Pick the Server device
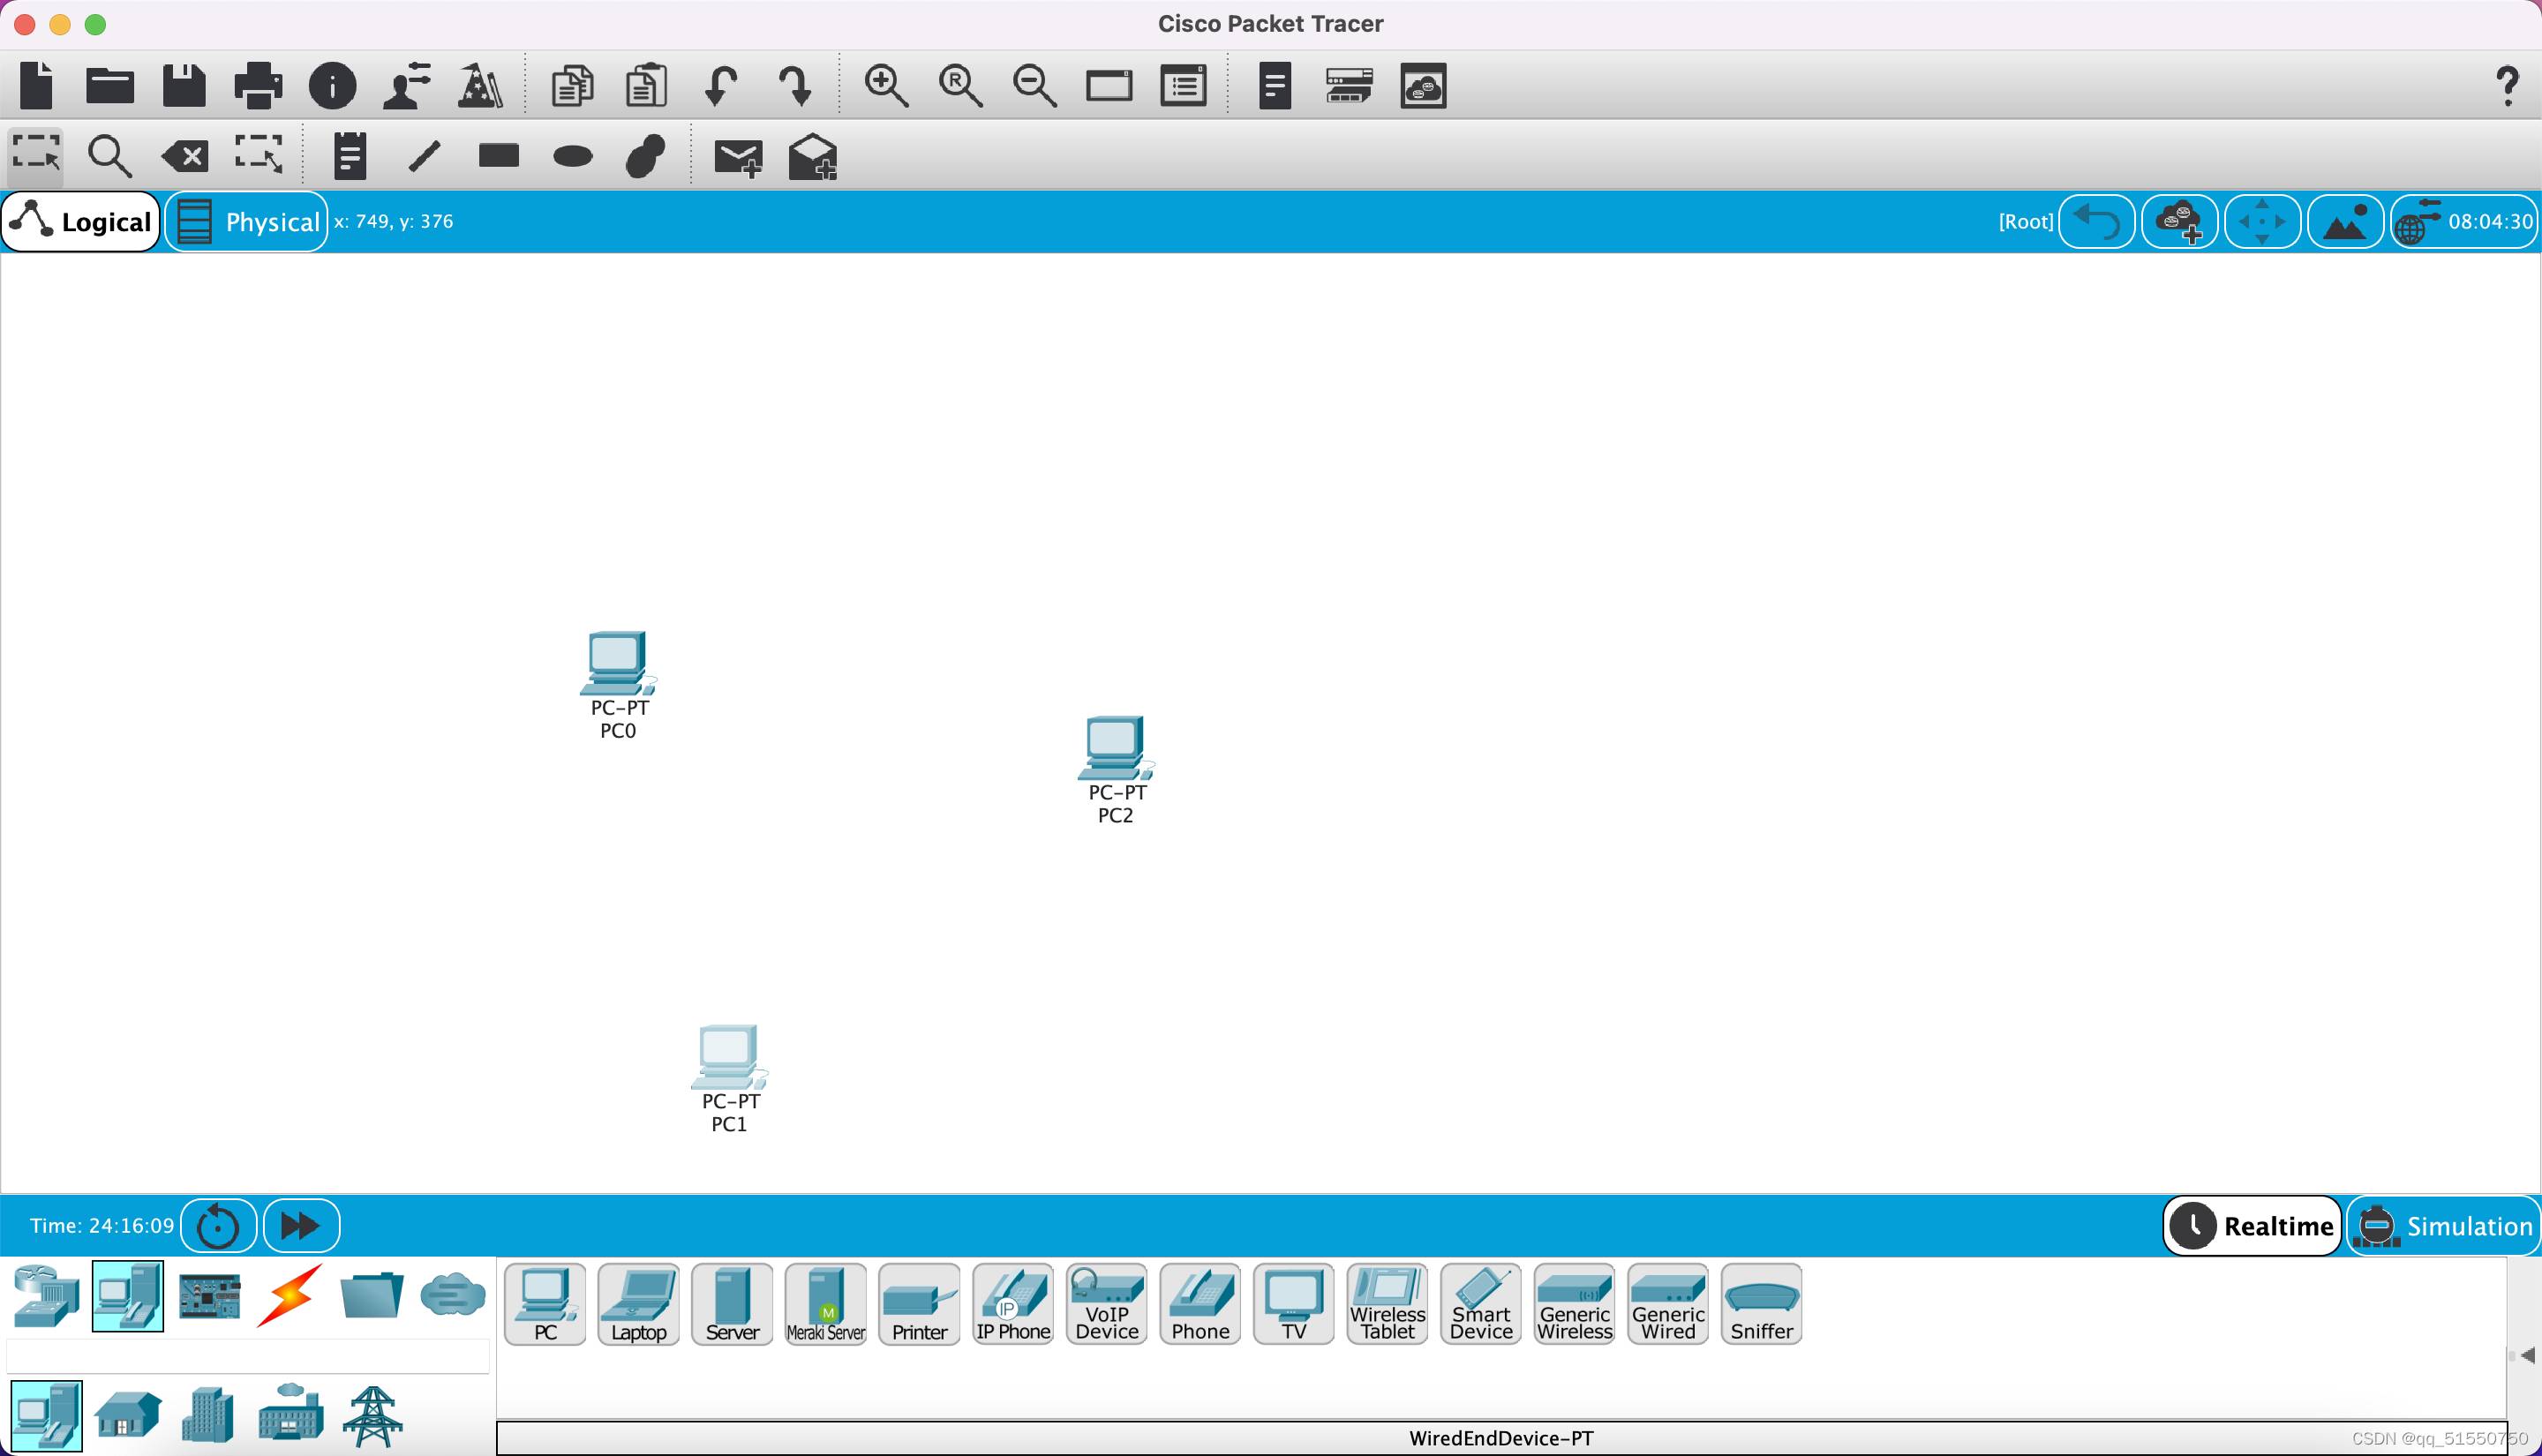Image resolution: width=2542 pixels, height=1456 pixels. click(732, 1304)
